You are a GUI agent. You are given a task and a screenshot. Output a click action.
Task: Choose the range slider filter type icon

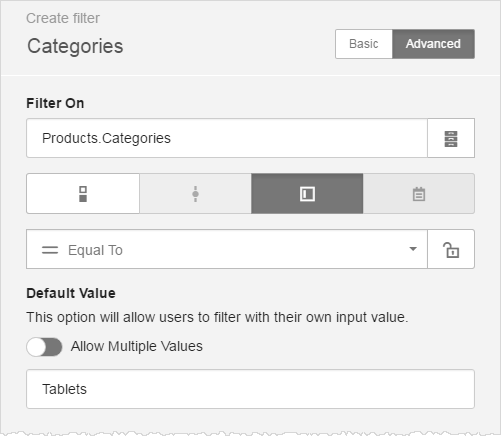coord(195,194)
